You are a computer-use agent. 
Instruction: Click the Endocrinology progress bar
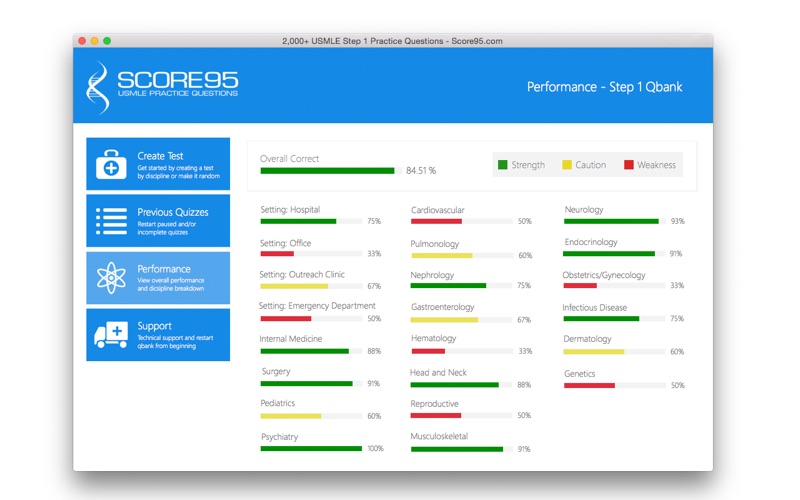pos(614,254)
